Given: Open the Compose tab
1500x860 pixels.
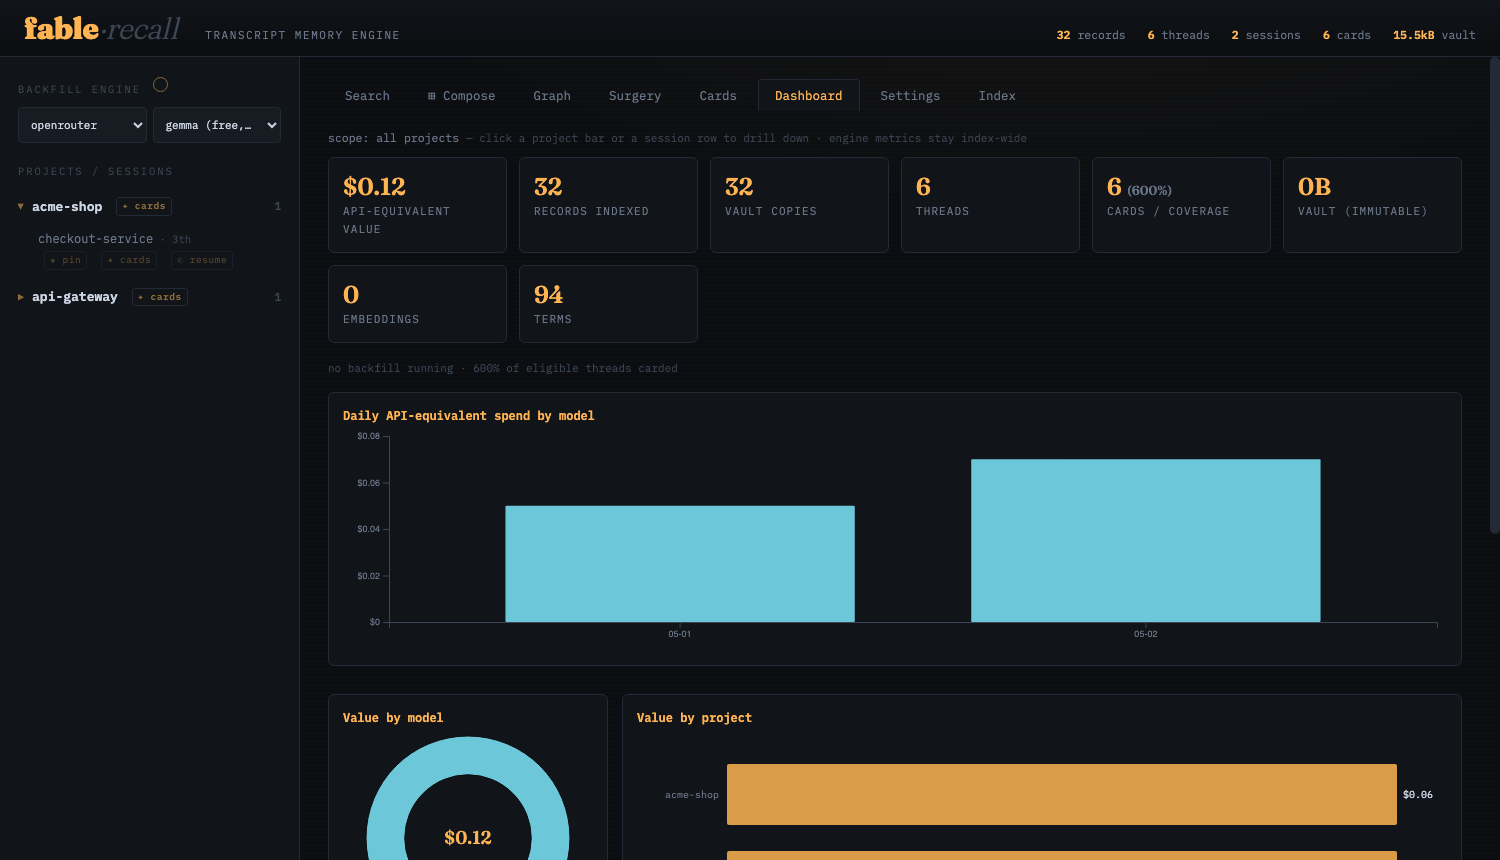Looking at the screenshot, I should click(461, 96).
